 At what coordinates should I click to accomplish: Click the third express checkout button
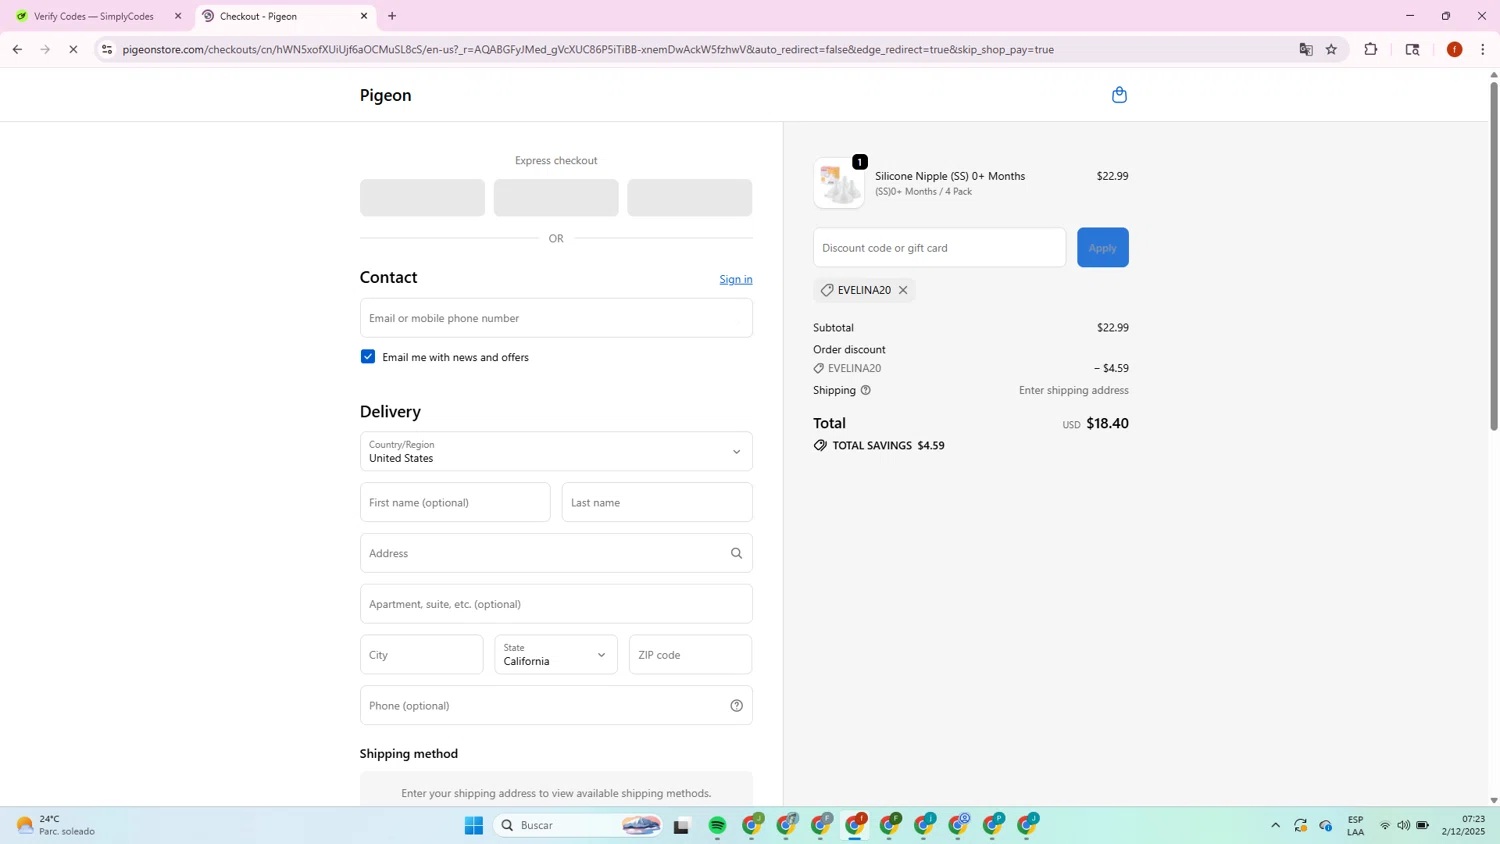pyautogui.click(x=690, y=198)
